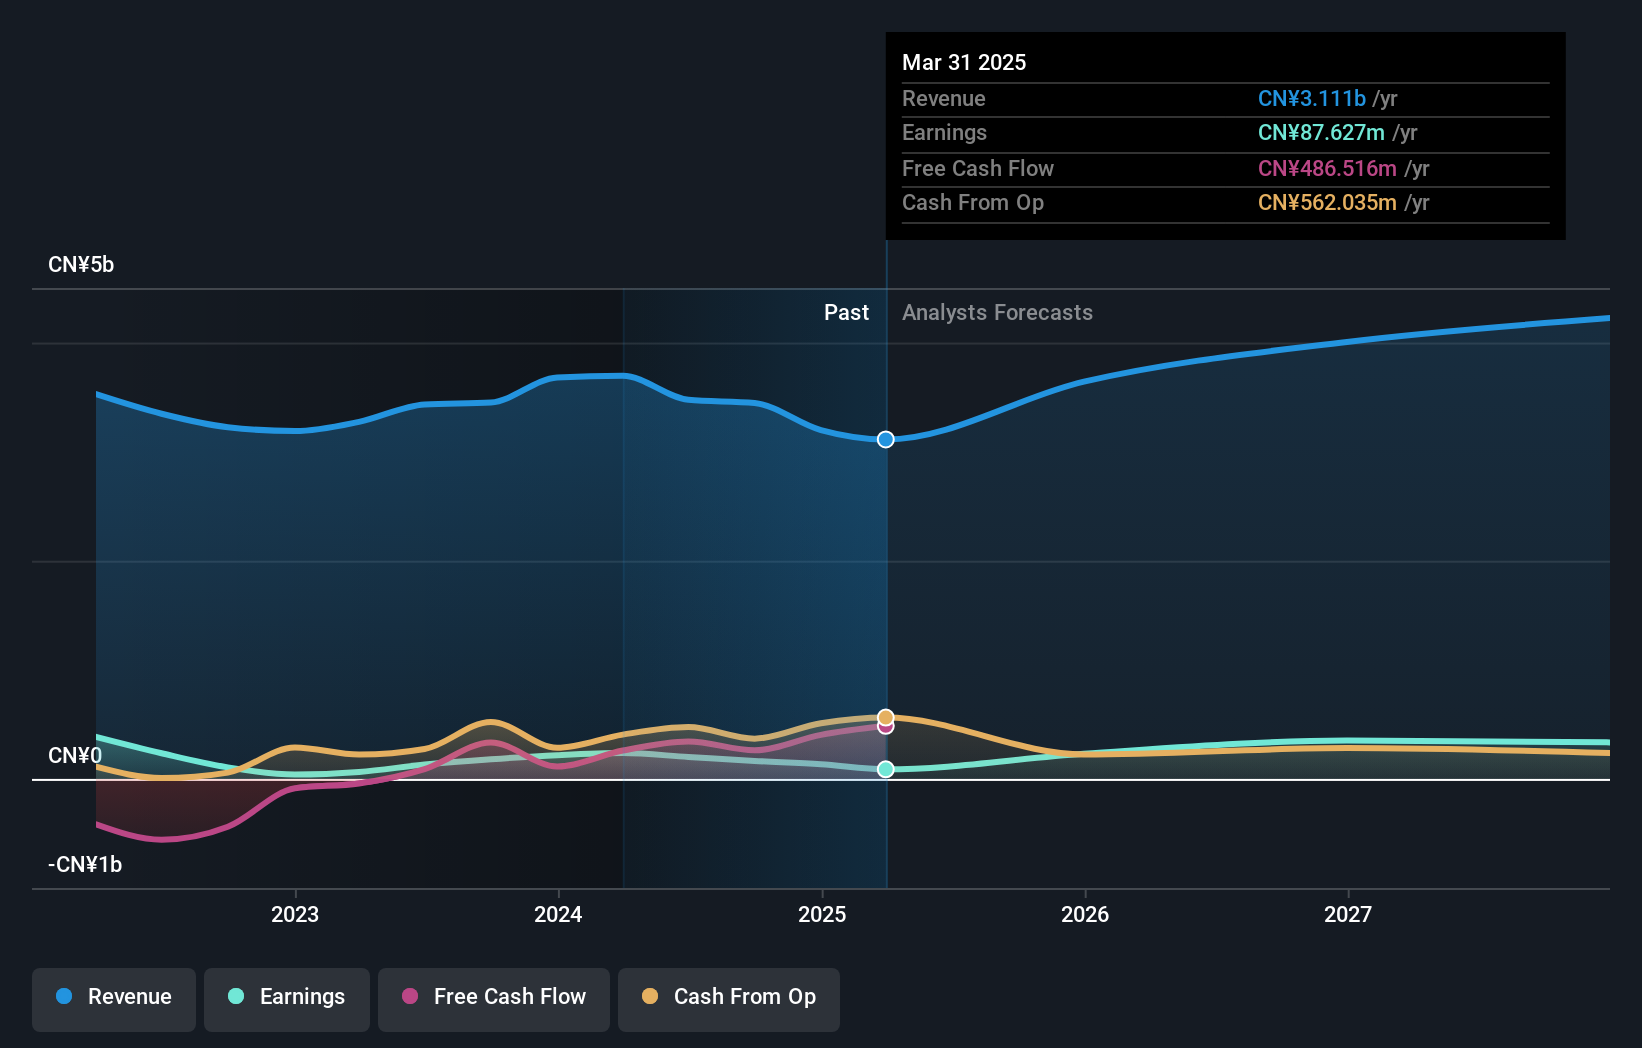Click the 2024 x-axis label
The width and height of the screenshot is (1642, 1048).
click(x=558, y=914)
